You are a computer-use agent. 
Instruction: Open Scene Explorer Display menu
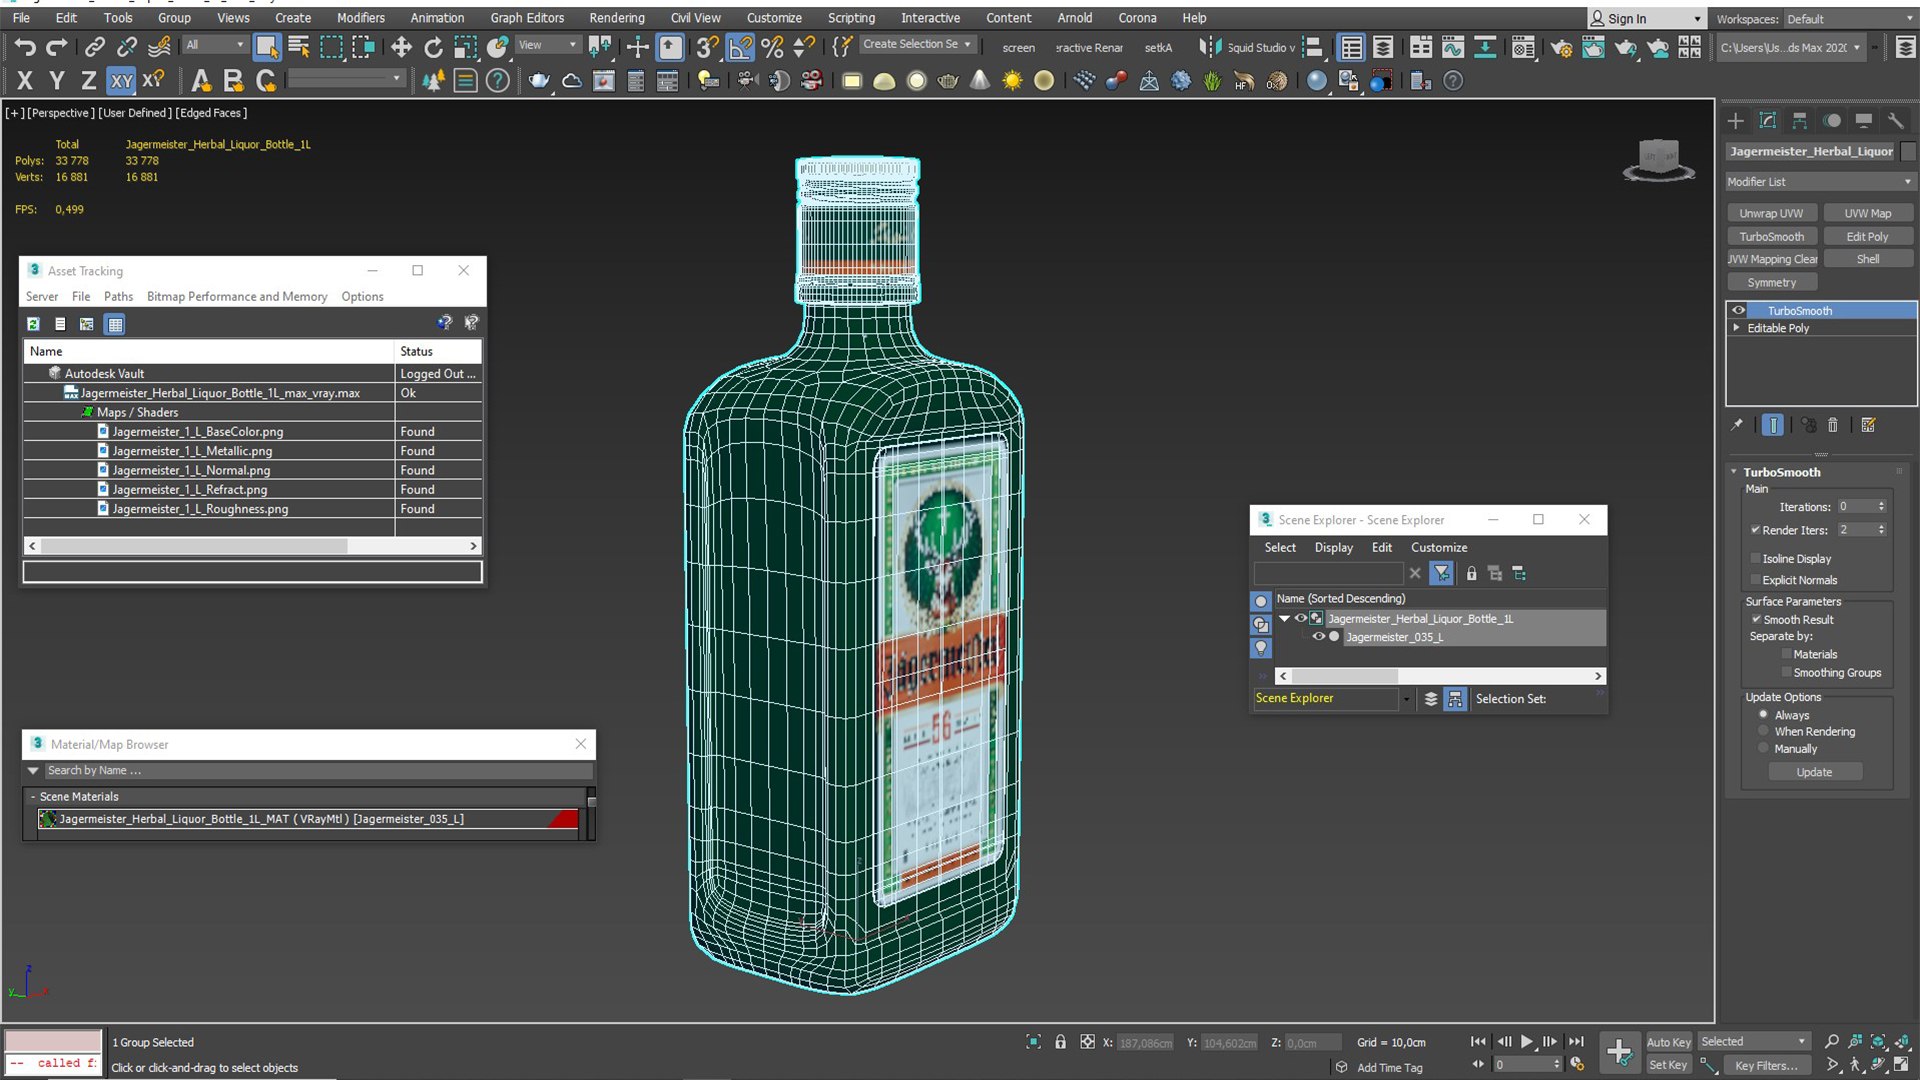pos(1333,548)
